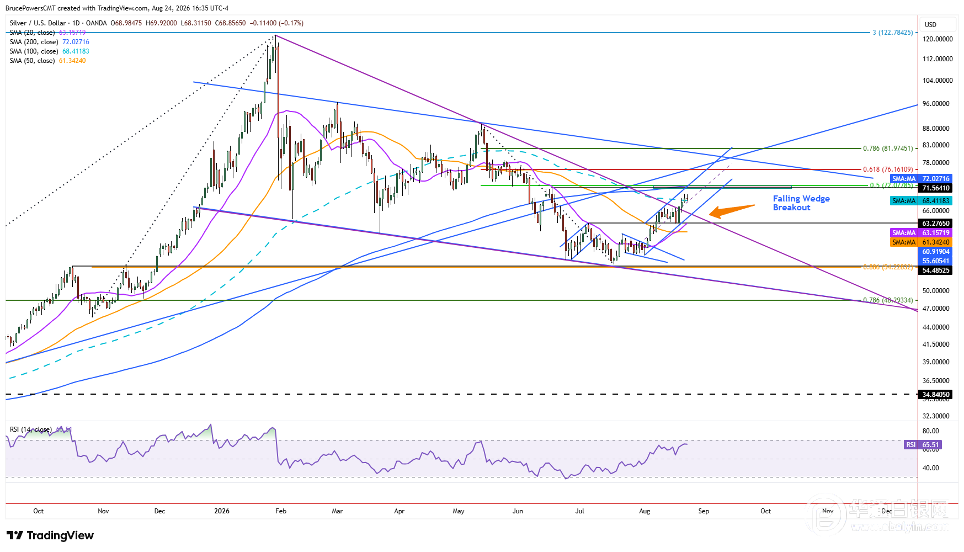The height and width of the screenshot is (552, 964).
Task: Click the 71.56410 price label
Action: pos(934,188)
